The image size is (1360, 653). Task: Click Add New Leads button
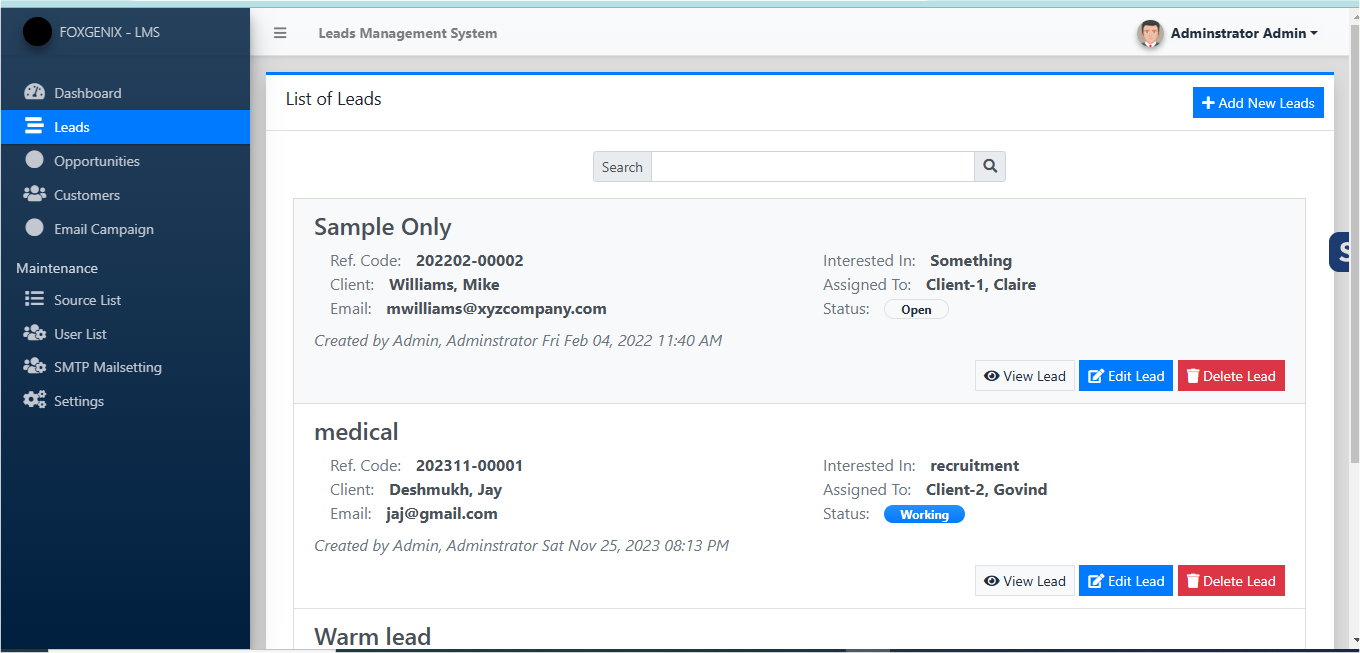pos(1258,103)
